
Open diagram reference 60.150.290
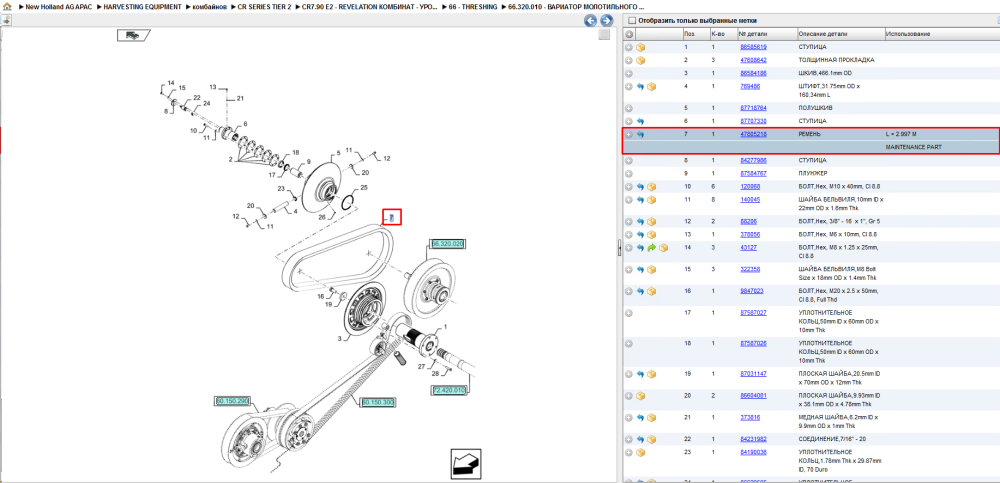point(232,401)
